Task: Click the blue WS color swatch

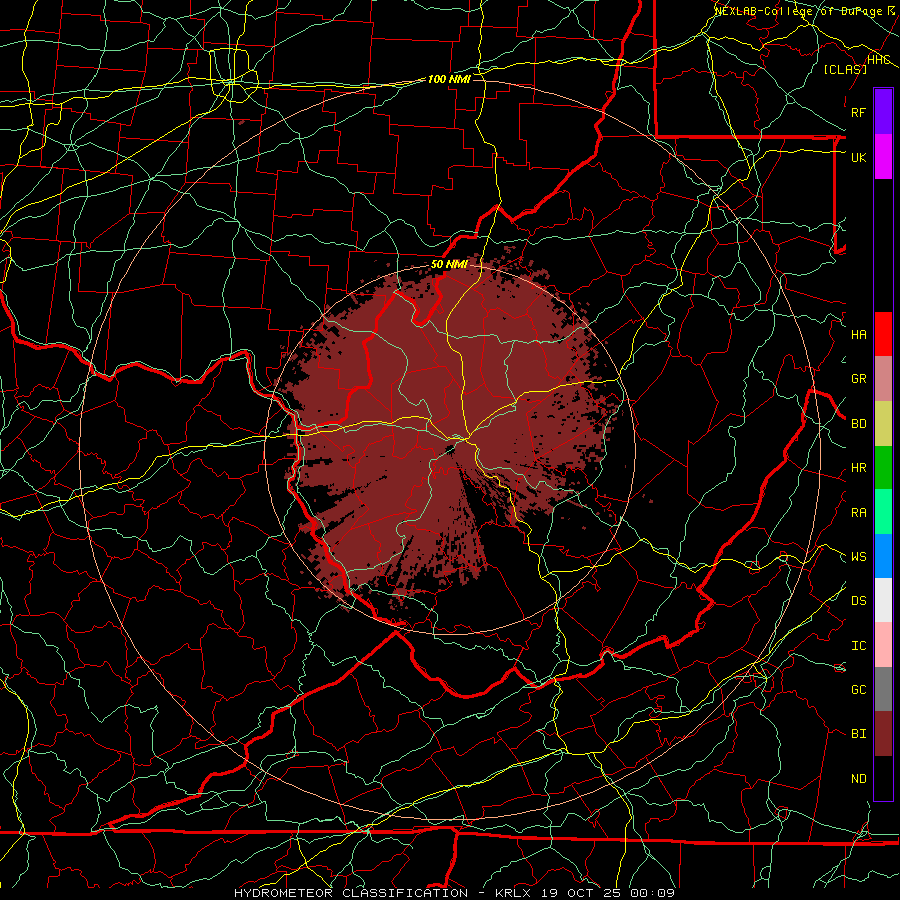Action: 883,556
